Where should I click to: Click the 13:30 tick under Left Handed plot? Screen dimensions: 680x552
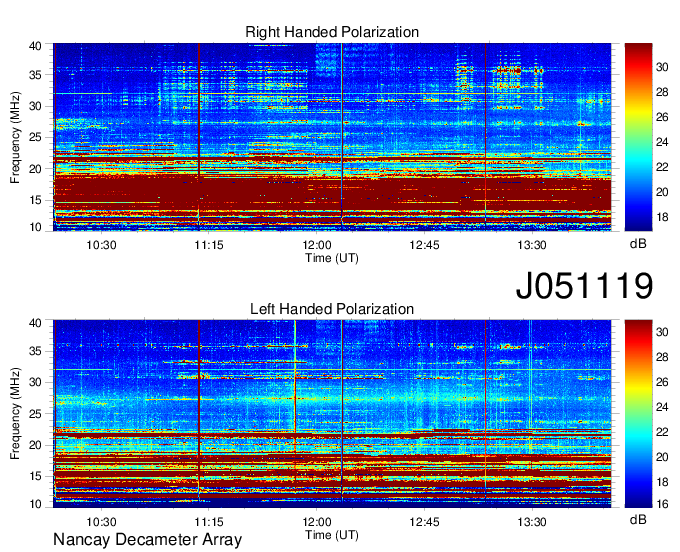click(x=532, y=522)
